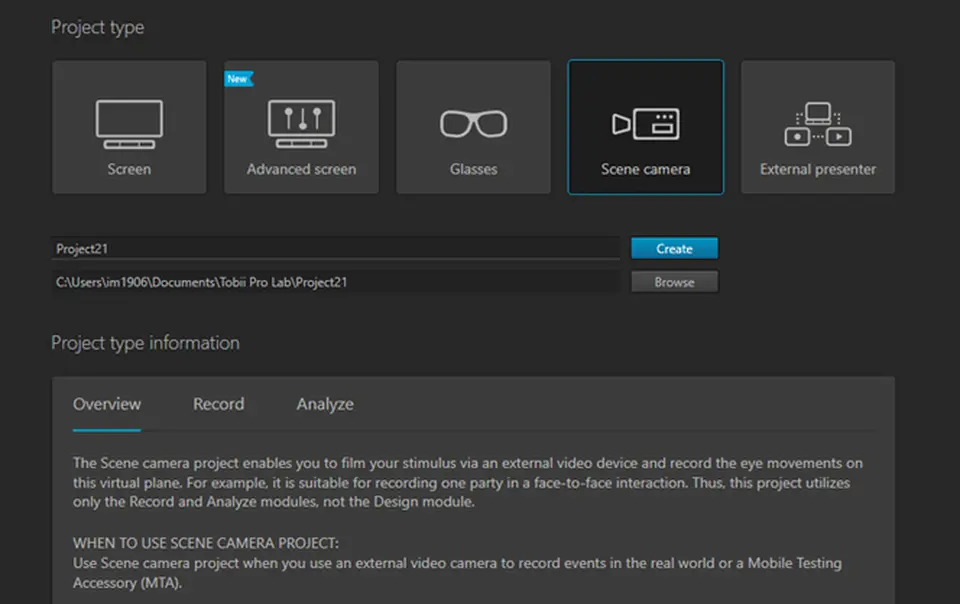Click the paragraph starting 'The Scene camera project enables'
This screenshot has height=604, width=960.
pos(468,482)
